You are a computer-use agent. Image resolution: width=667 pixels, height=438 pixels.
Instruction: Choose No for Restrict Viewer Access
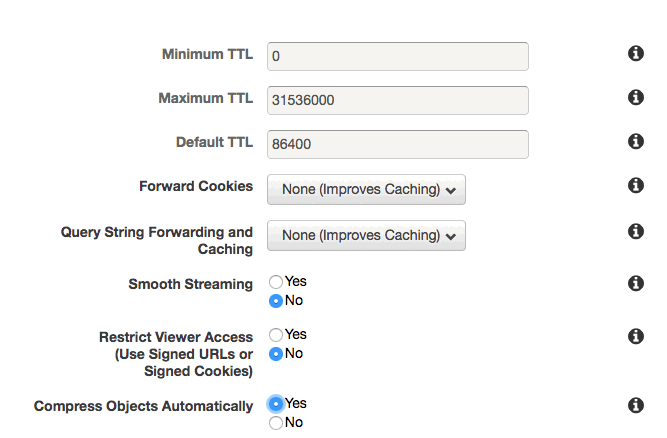tap(276, 354)
